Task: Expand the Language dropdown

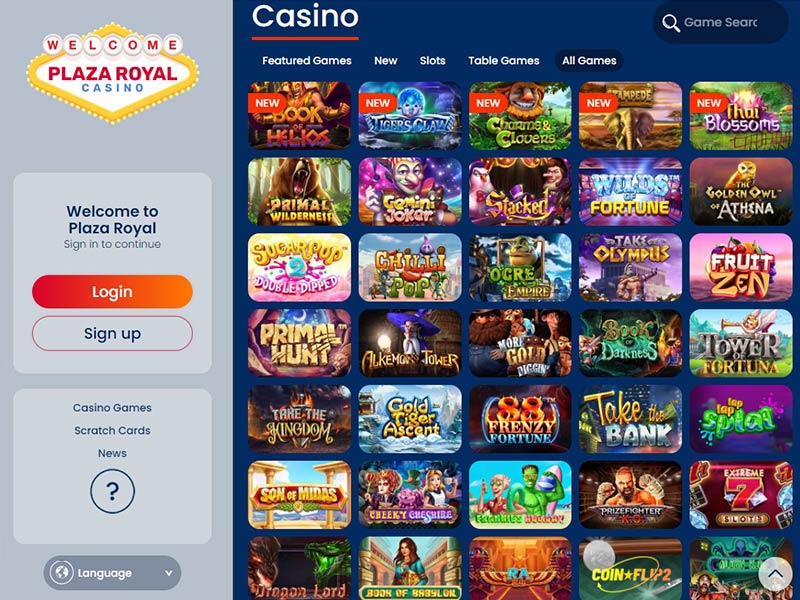Action: (x=112, y=573)
